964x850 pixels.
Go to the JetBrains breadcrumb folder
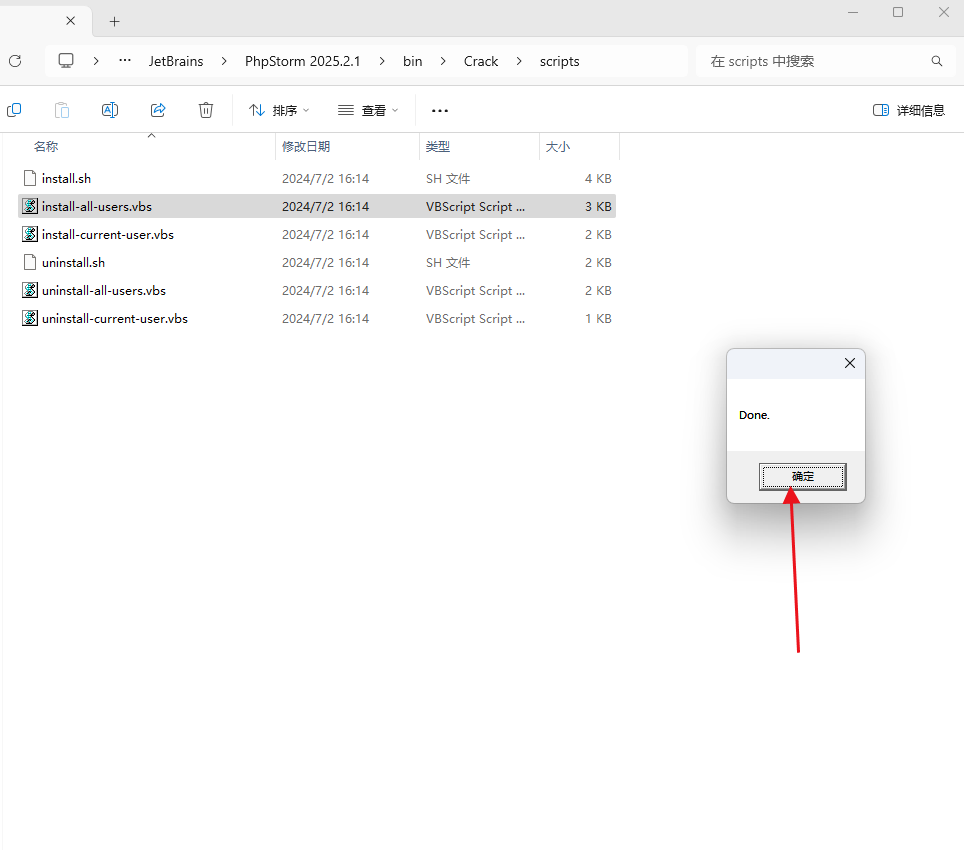tap(176, 61)
